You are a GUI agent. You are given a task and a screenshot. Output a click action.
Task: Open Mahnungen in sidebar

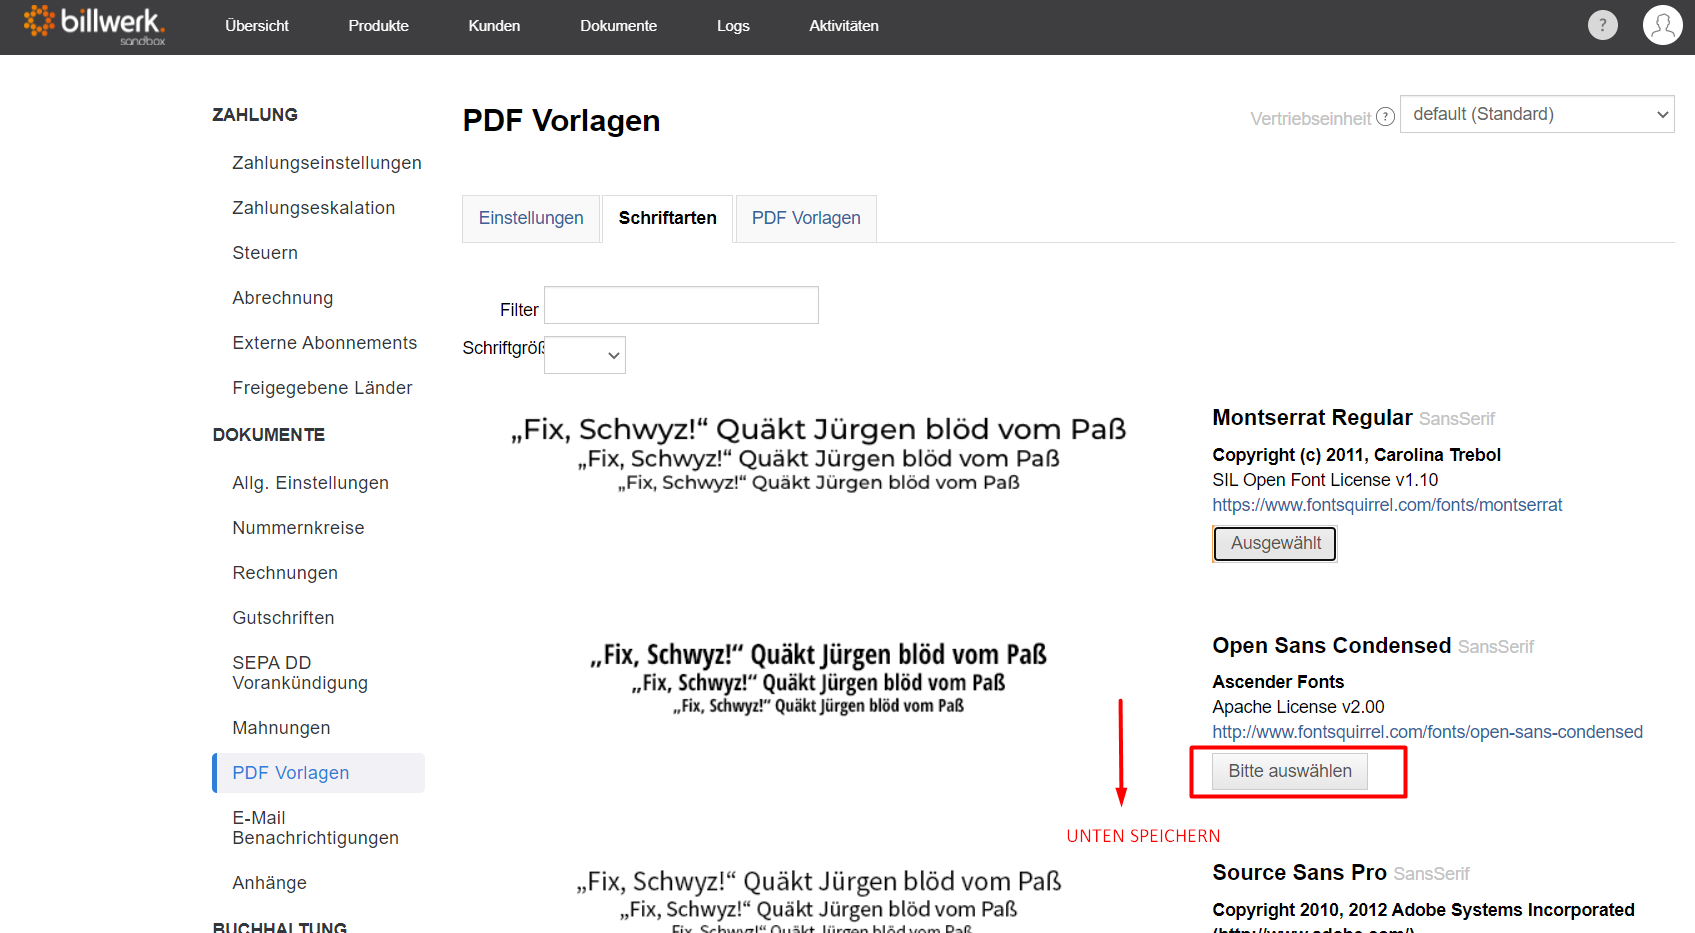pyautogui.click(x=281, y=728)
